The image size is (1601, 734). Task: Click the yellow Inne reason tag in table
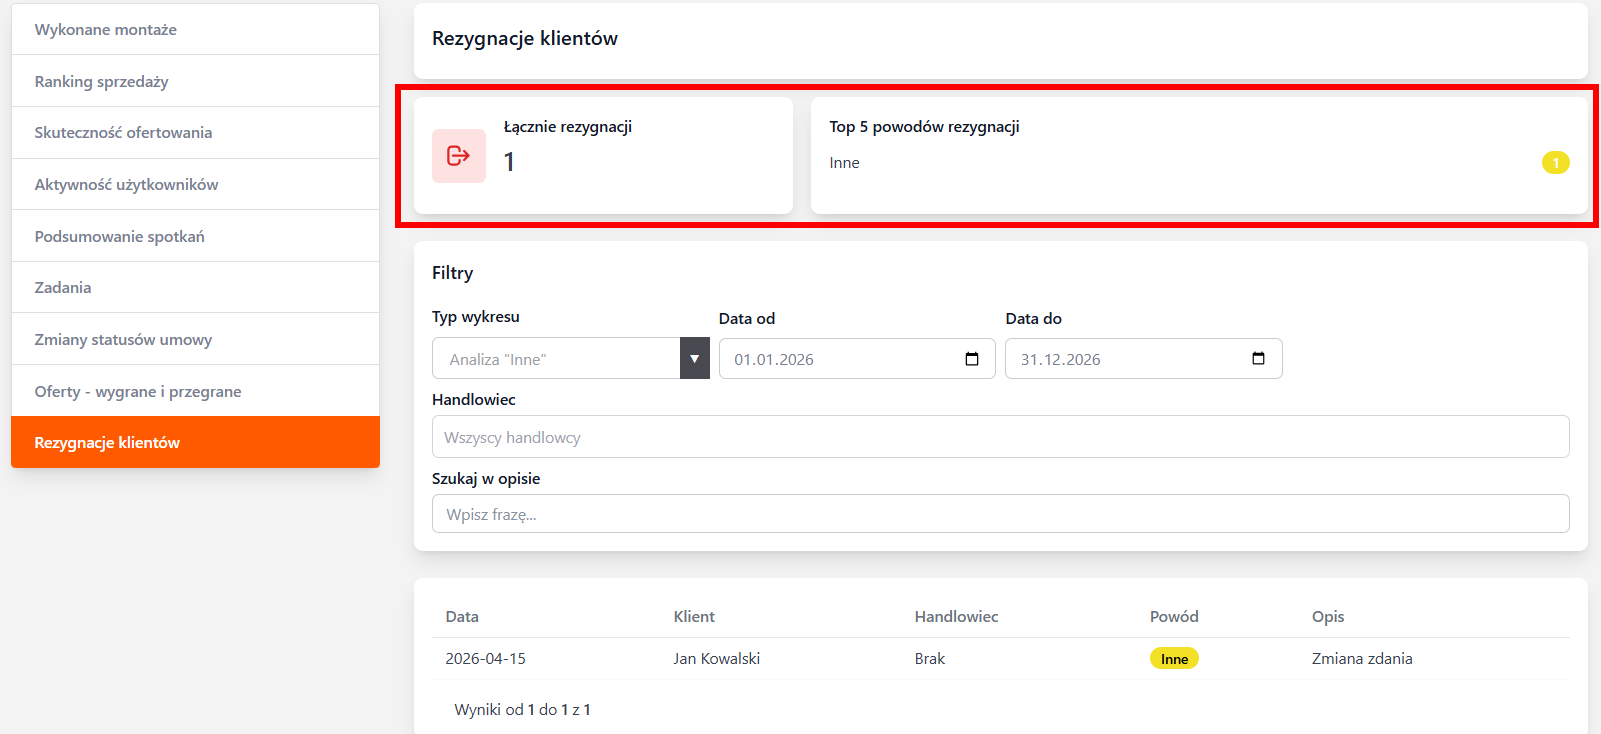[1174, 659]
